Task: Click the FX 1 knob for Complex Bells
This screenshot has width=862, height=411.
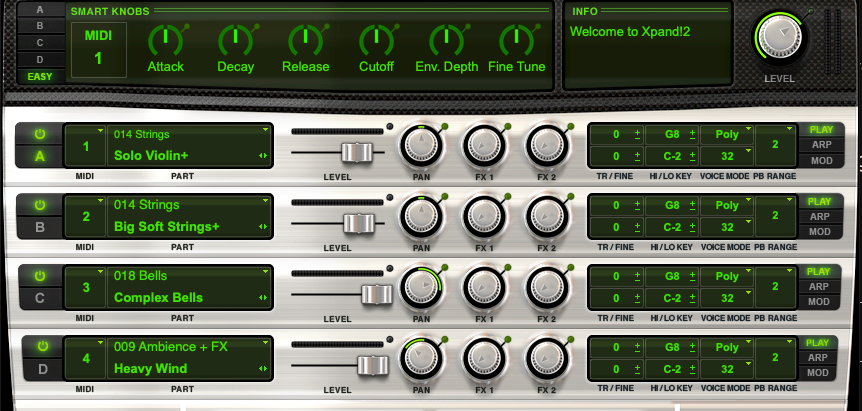Action: (484, 286)
